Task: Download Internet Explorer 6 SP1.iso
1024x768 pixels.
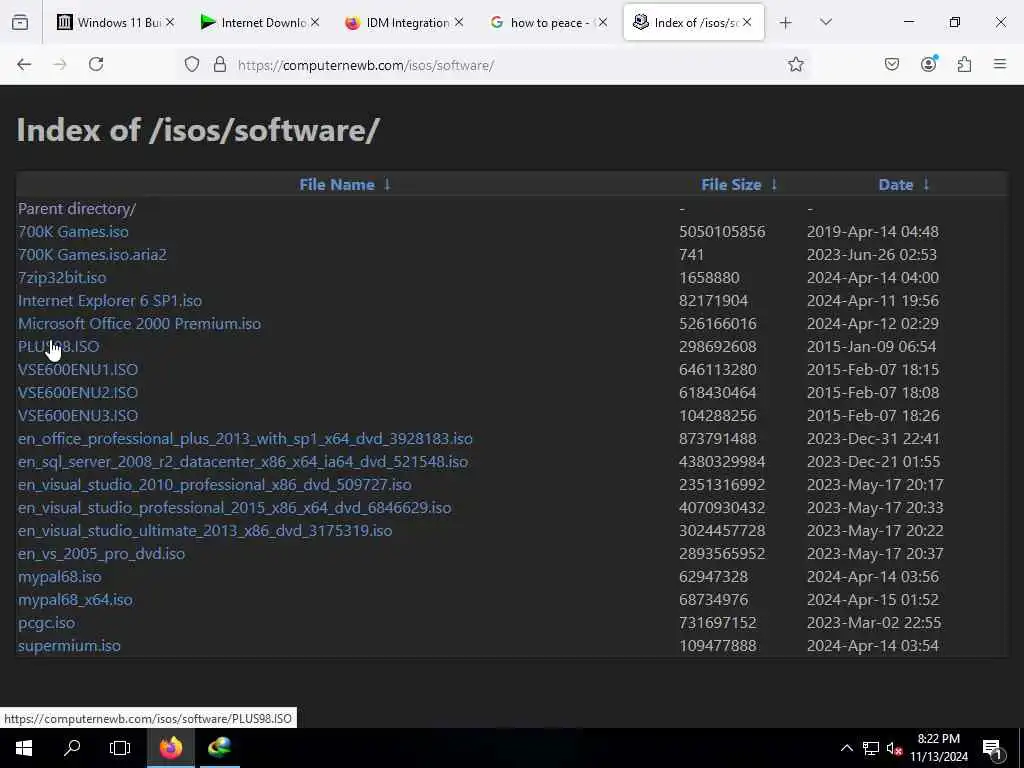Action: (x=110, y=301)
